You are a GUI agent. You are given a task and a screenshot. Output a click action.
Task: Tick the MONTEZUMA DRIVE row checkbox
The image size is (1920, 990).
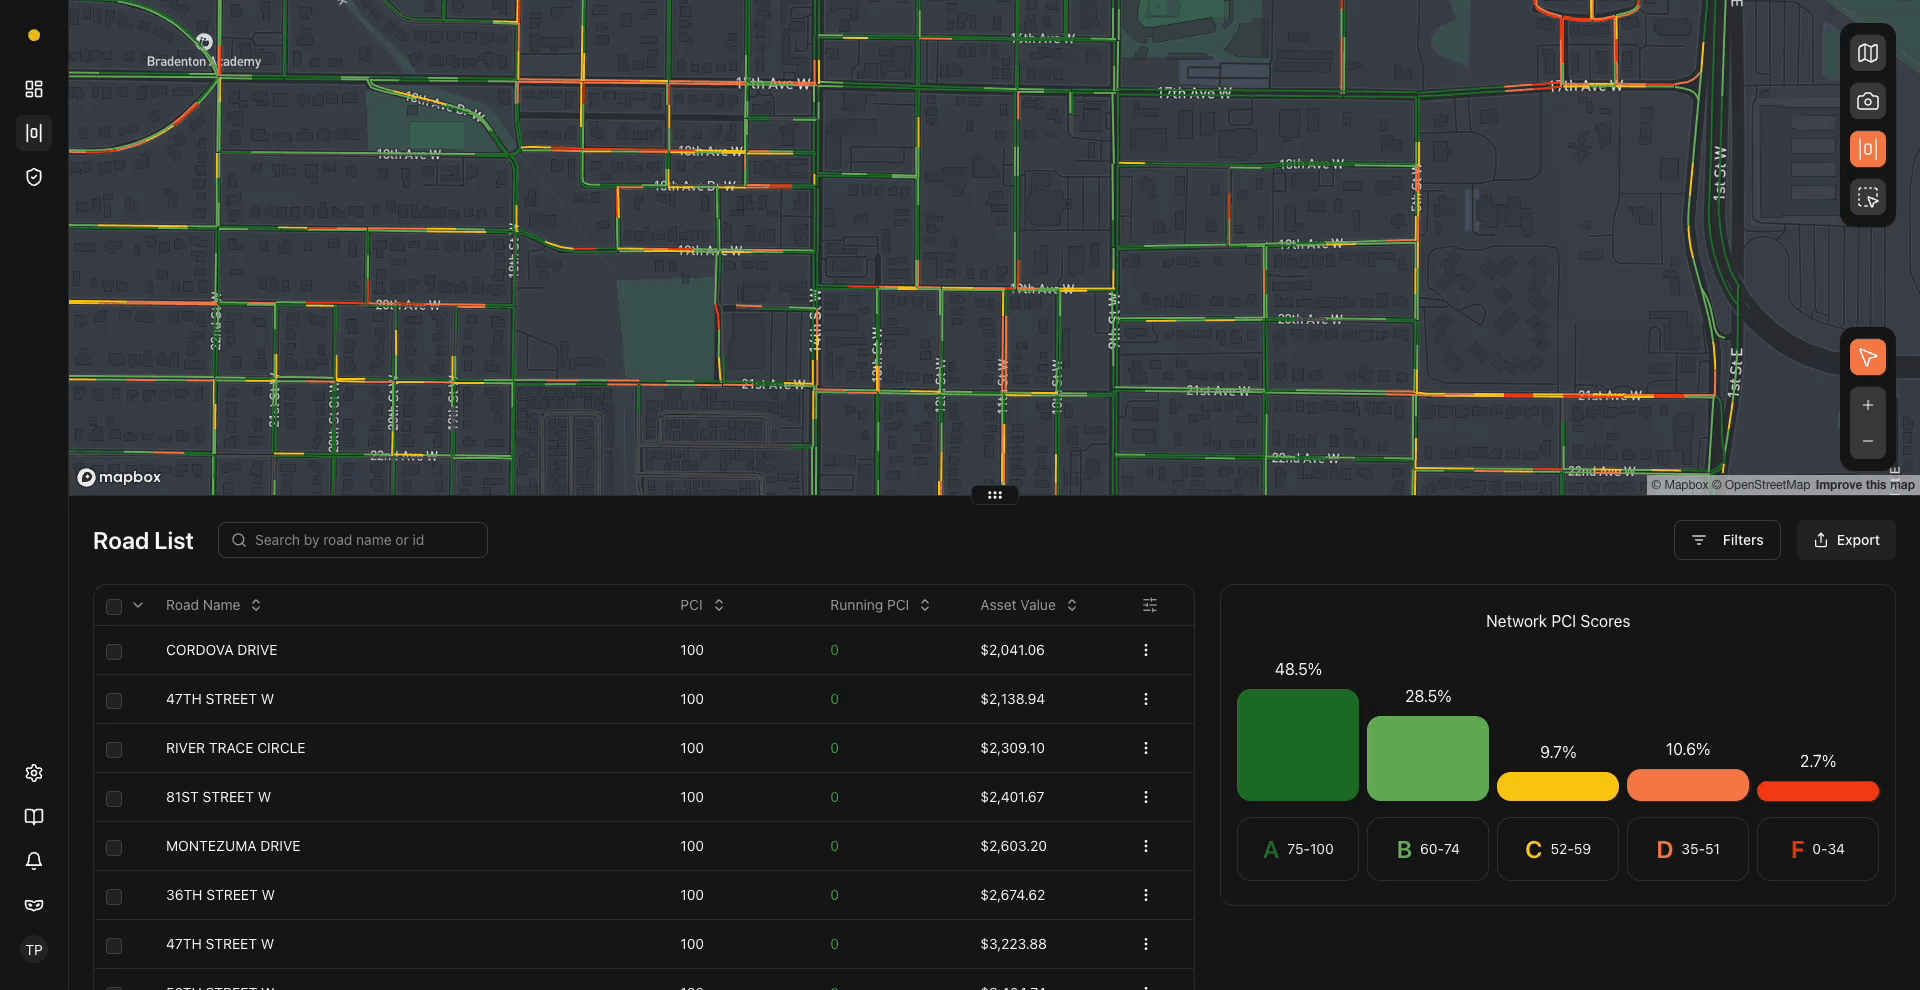[x=114, y=847]
